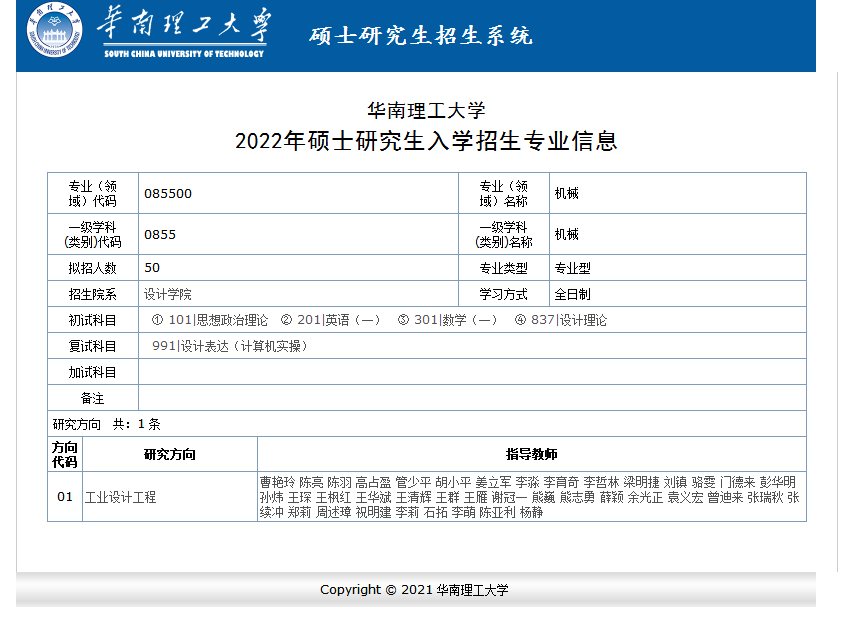This screenshot has width=852, height=626.
Task: Click the 招生院系 label
Action: 92,294
